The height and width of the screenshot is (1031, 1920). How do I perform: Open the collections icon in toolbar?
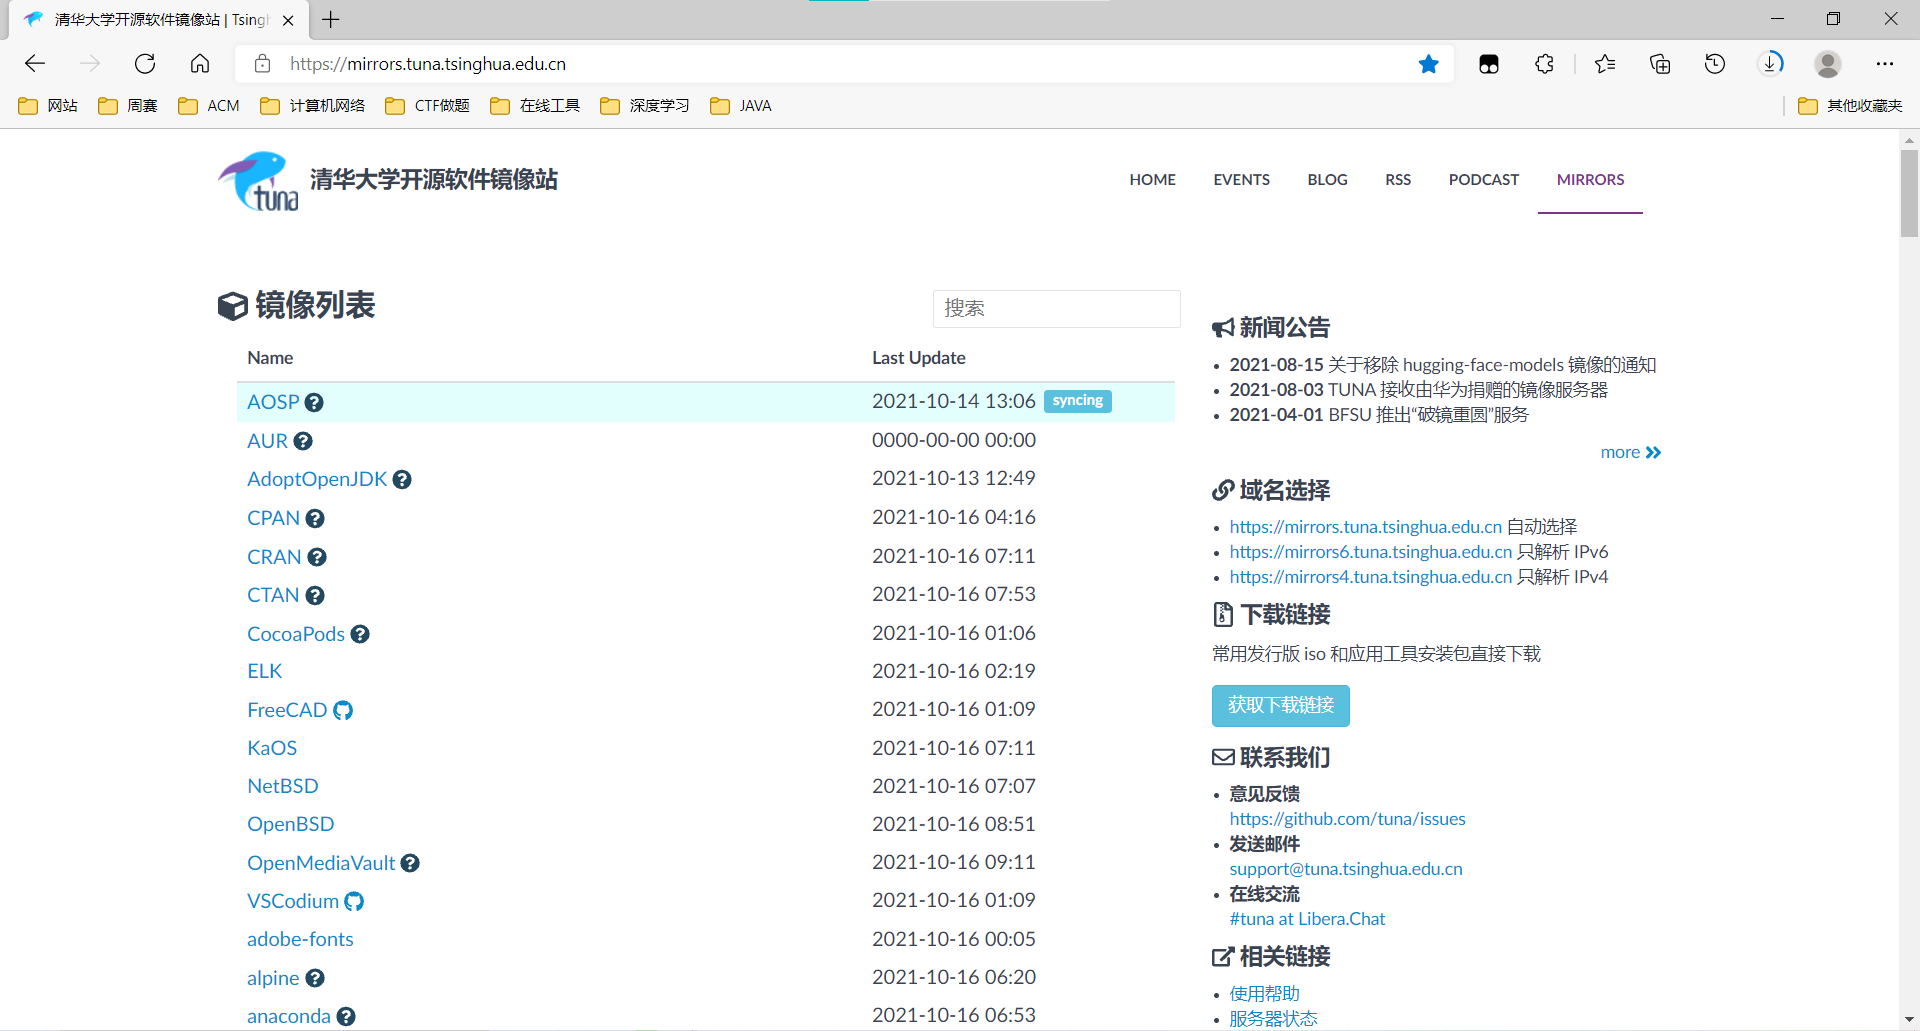[x=1660, y=64]
